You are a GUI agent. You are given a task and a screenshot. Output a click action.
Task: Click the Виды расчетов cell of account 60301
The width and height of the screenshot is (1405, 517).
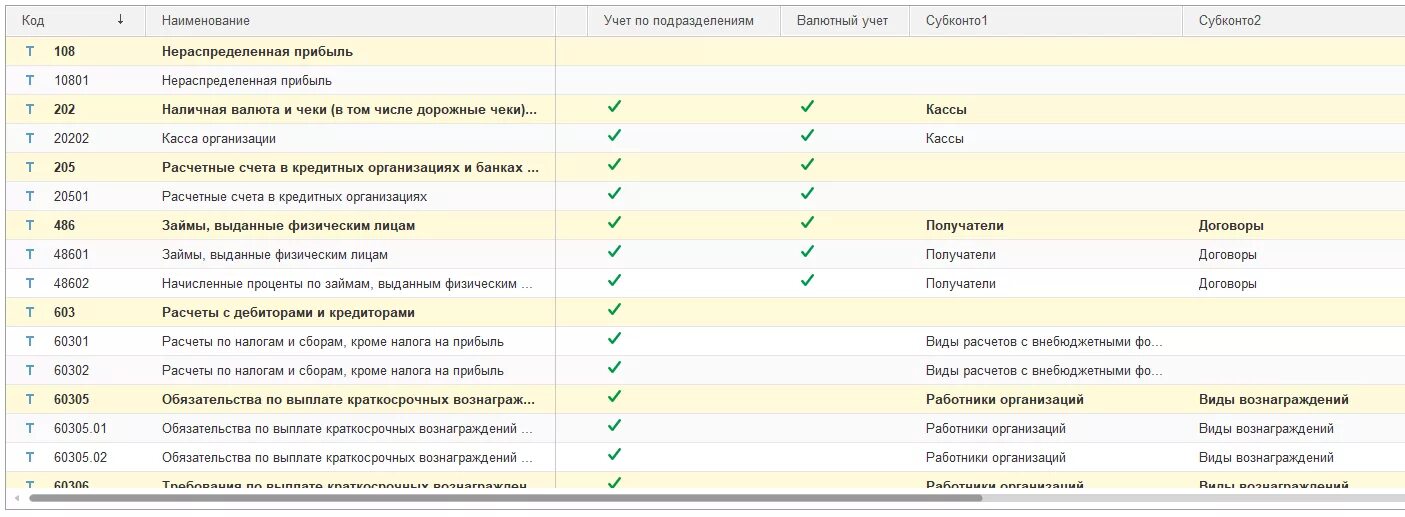click(1046, 341)
